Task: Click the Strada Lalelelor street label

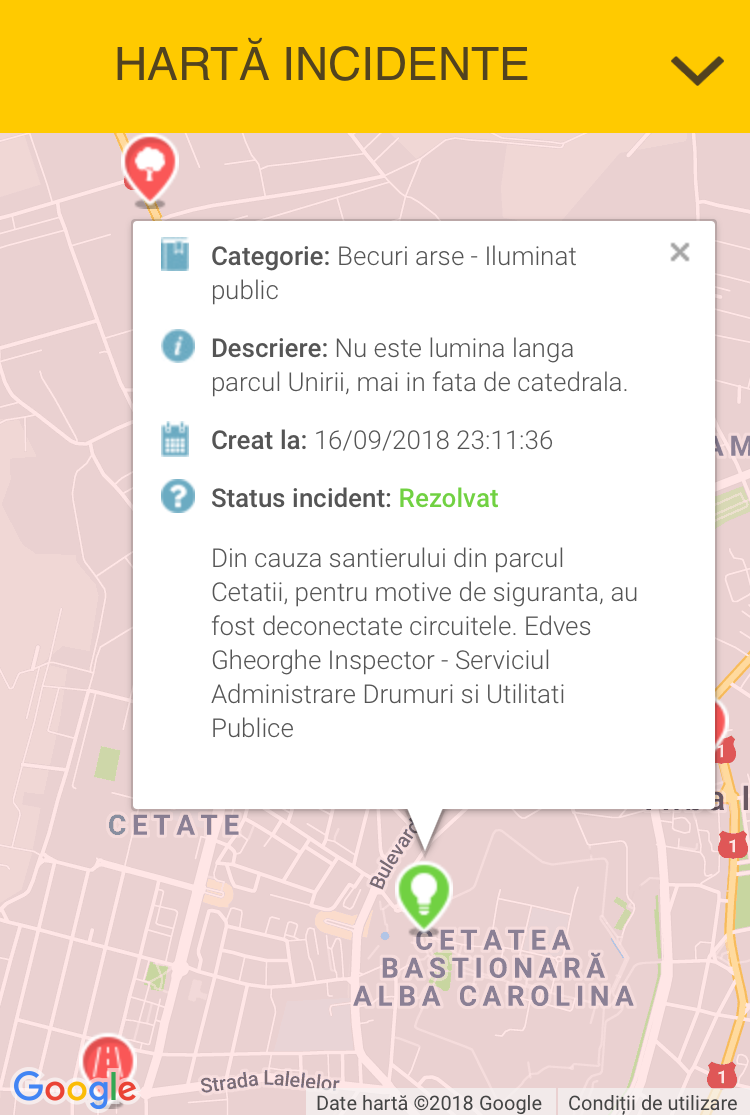Action: pos(270,1082)
